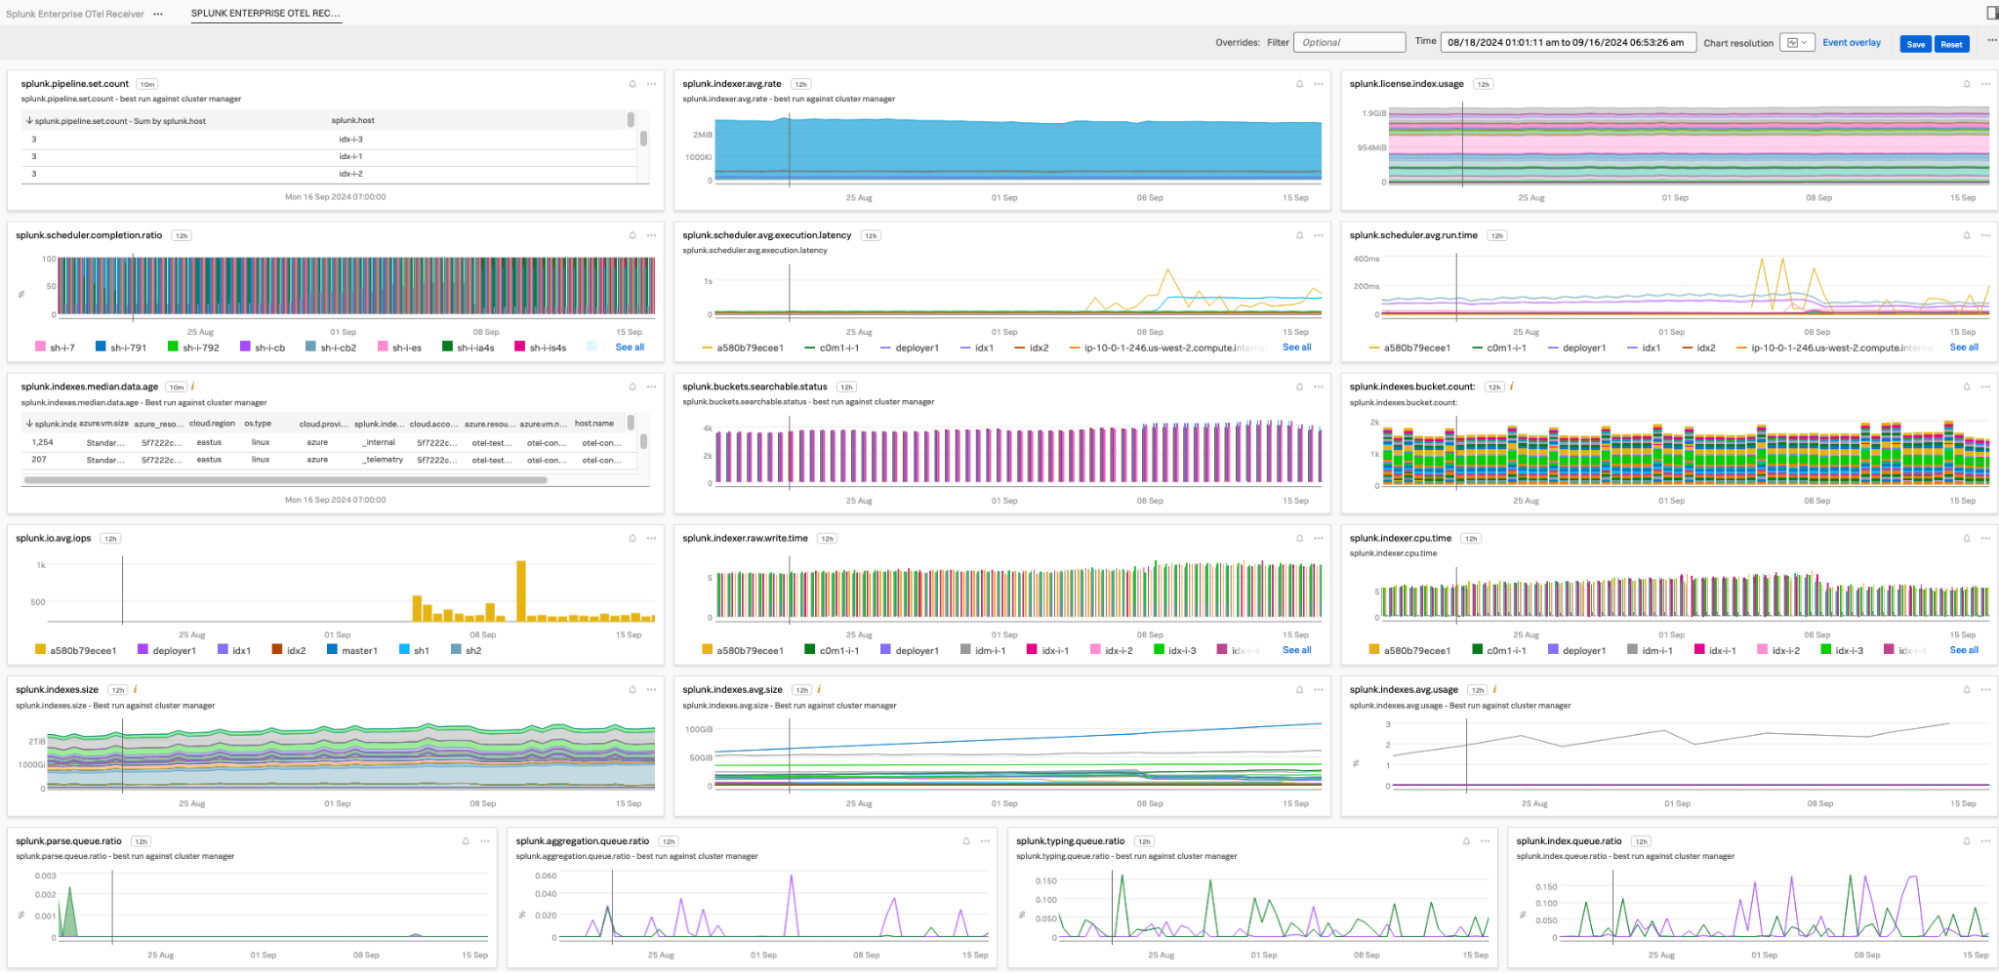Screen dimensions: 1999x973
Task: Select the idx-i-3 row in pipeline table
Action: tap(330, 140)
